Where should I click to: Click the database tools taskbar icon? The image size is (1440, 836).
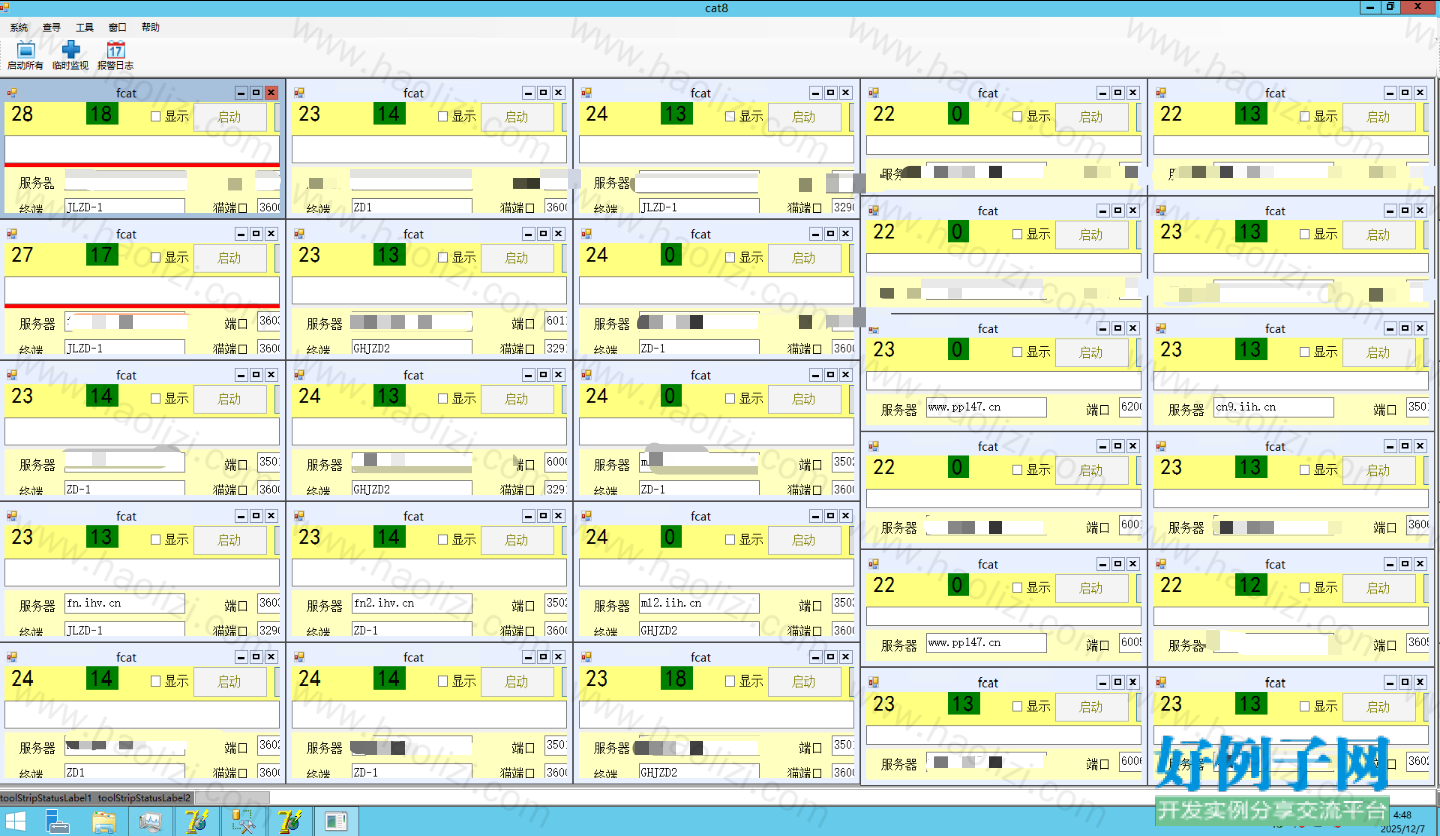(x=242, y=821)
